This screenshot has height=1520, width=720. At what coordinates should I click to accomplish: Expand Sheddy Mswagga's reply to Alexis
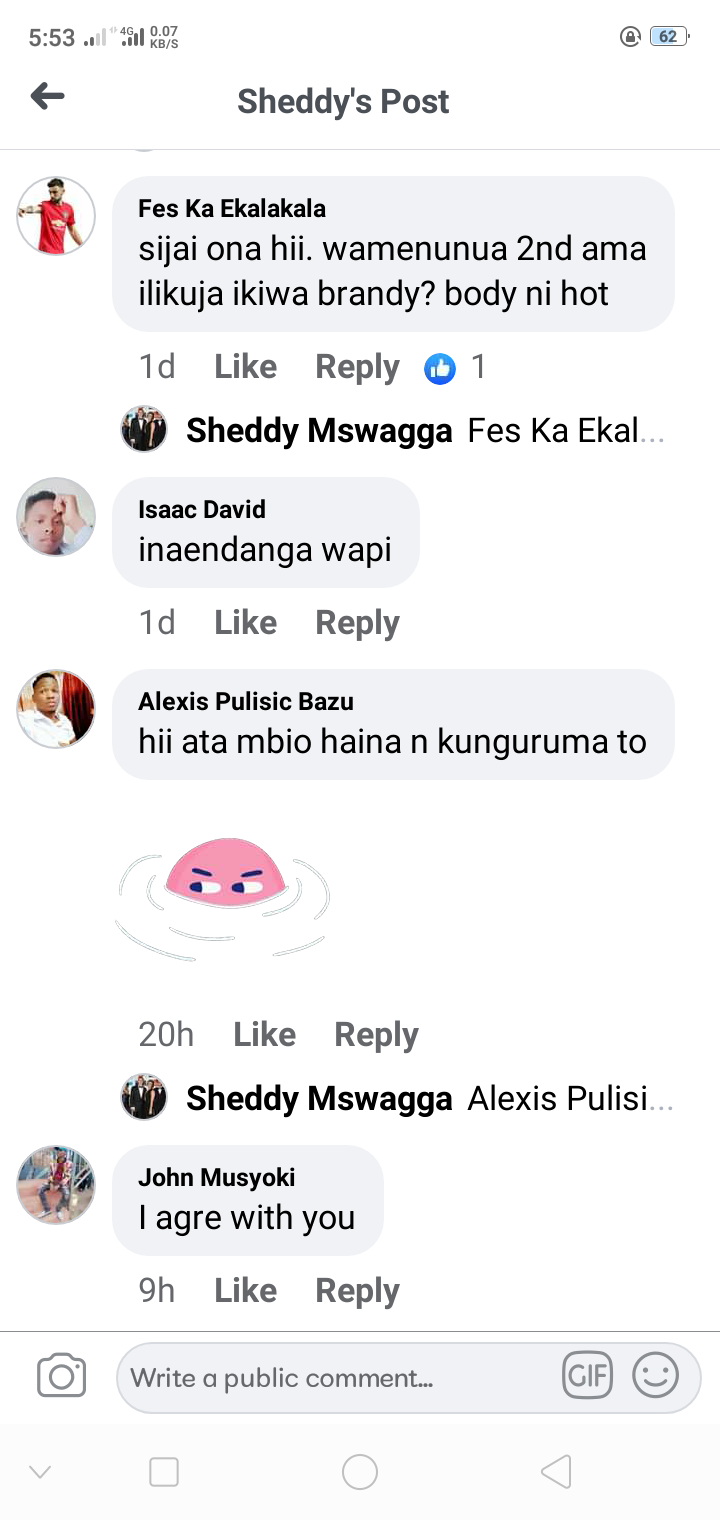[x=397, y=1099]
